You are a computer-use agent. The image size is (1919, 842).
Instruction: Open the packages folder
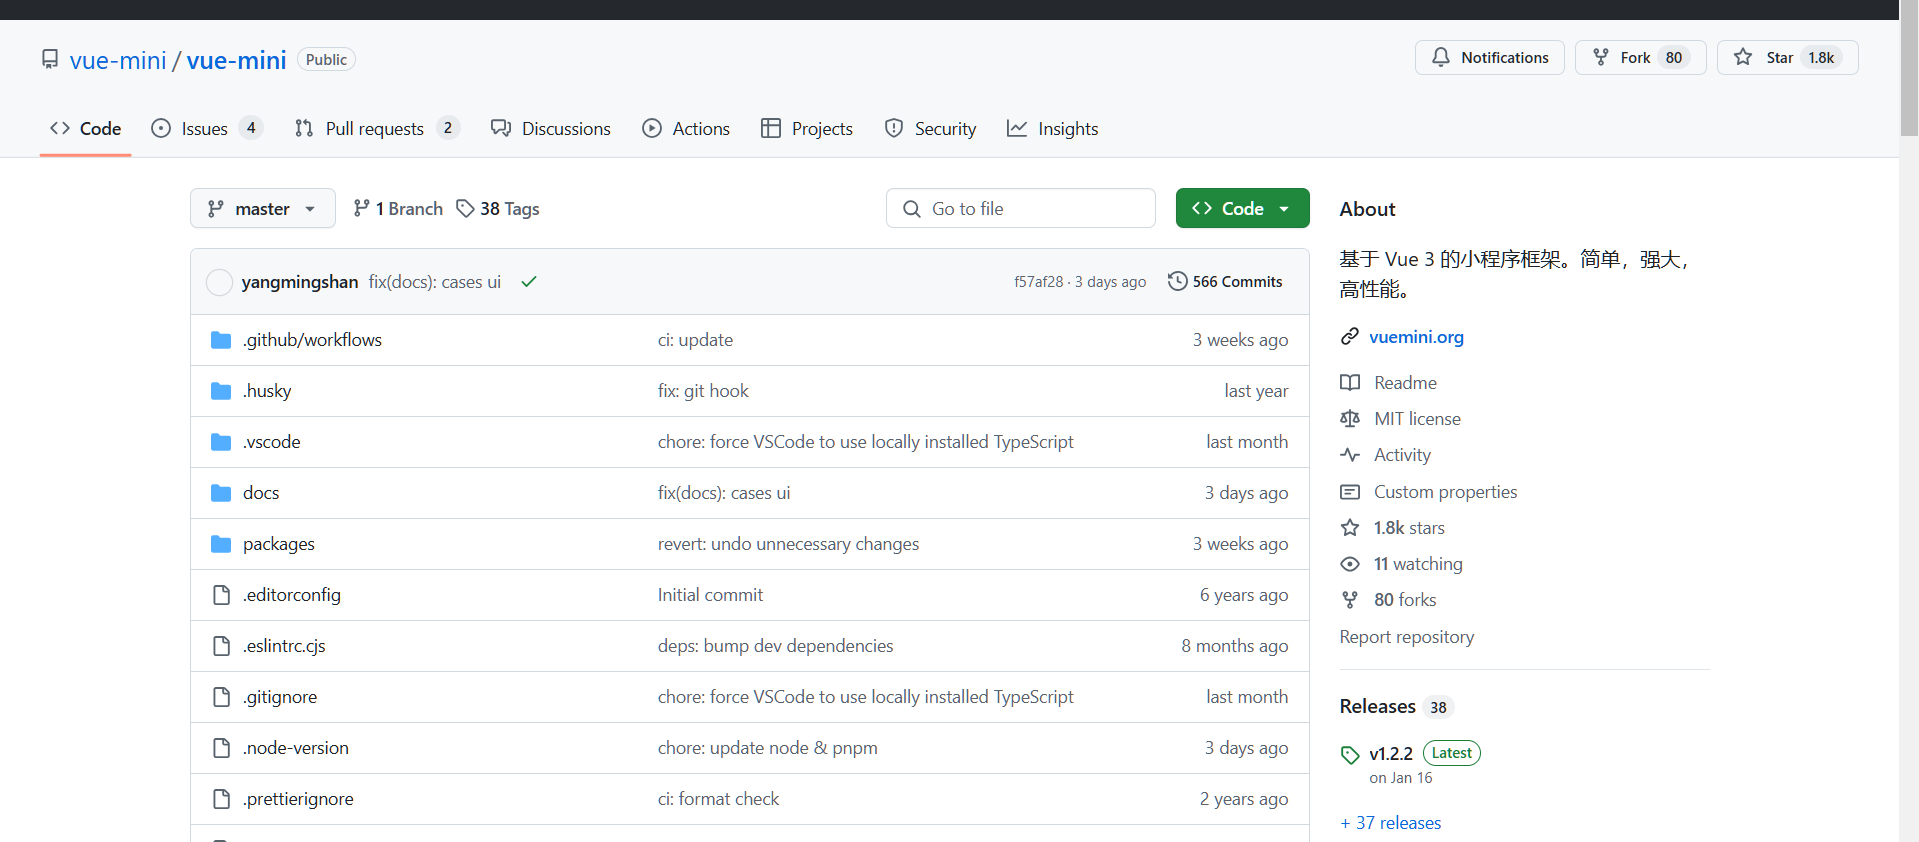point(279,544)
